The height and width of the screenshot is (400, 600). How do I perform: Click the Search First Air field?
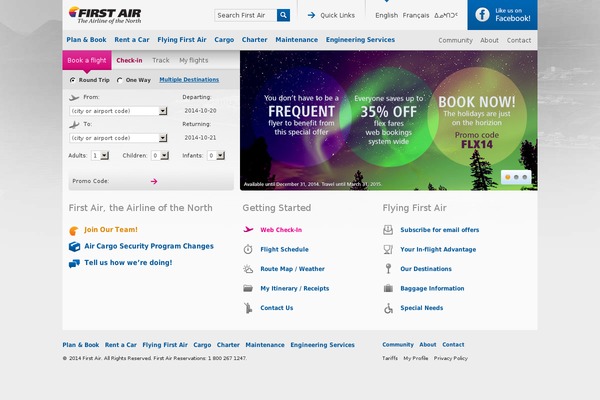click(246, 15)
